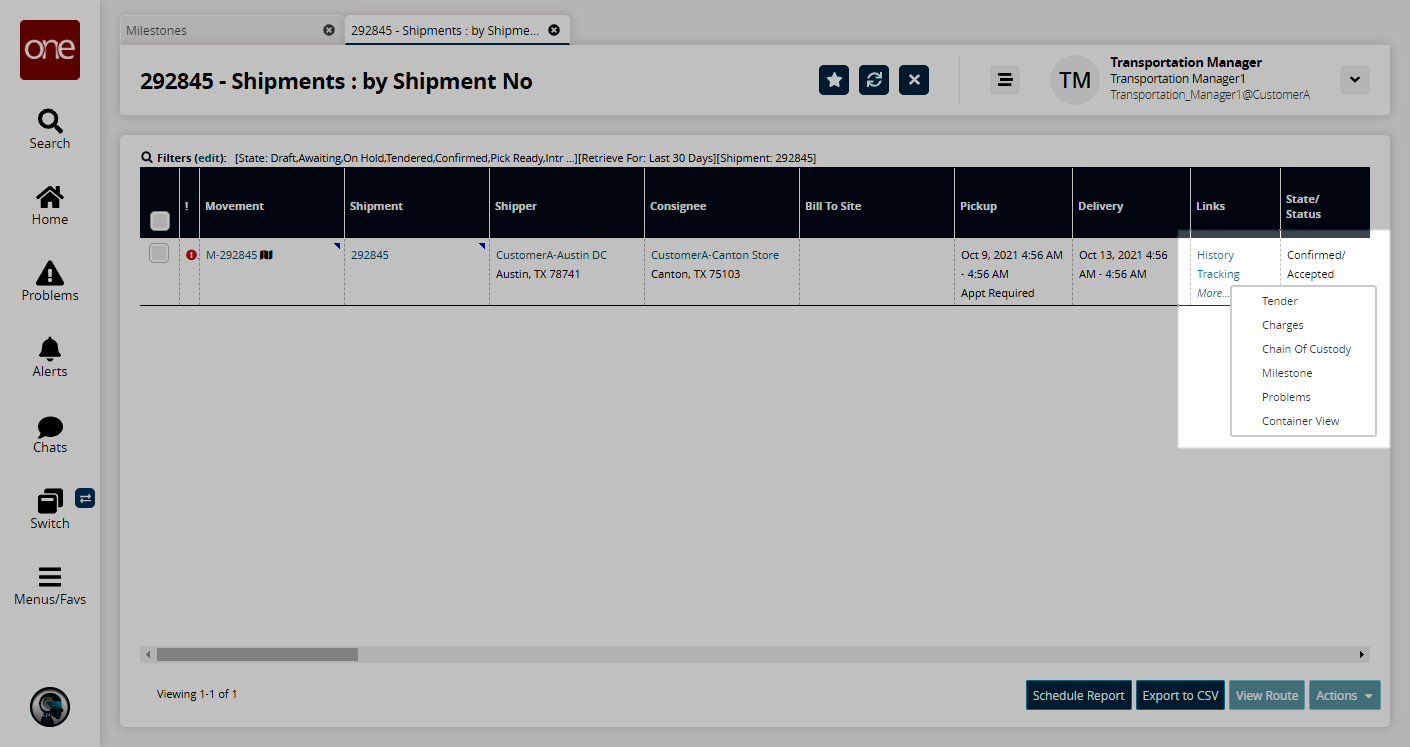Choose Charges from the links menu
Image resolution: width=1410 pixels, height=747 pixels.
pyautogui.click(x=1283, y=325)
